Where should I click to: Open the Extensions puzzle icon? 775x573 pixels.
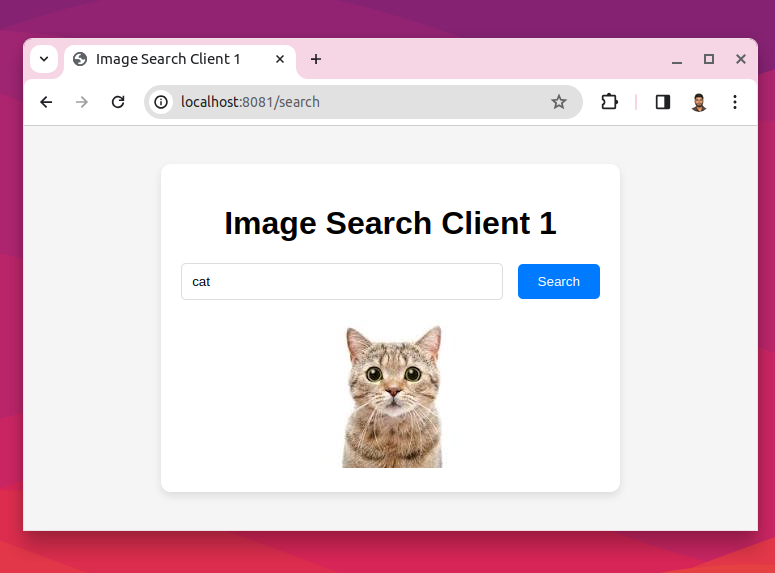(x=609, y=102)
